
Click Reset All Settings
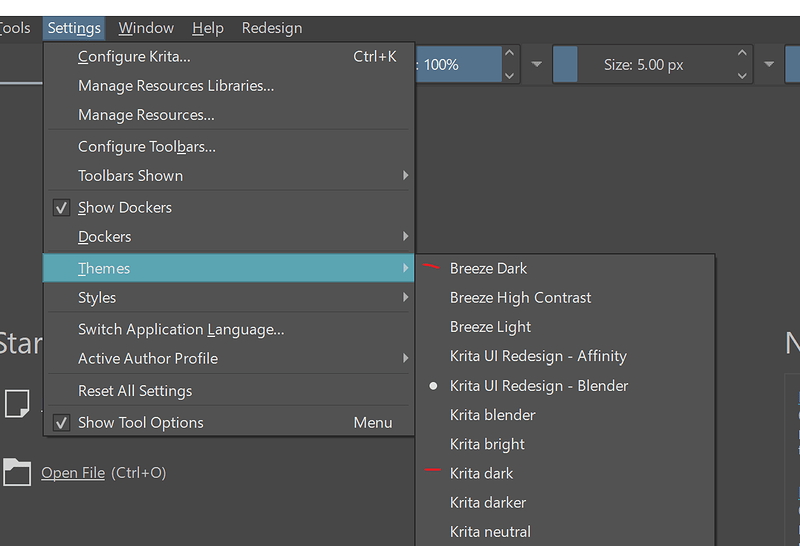(135, 391)
